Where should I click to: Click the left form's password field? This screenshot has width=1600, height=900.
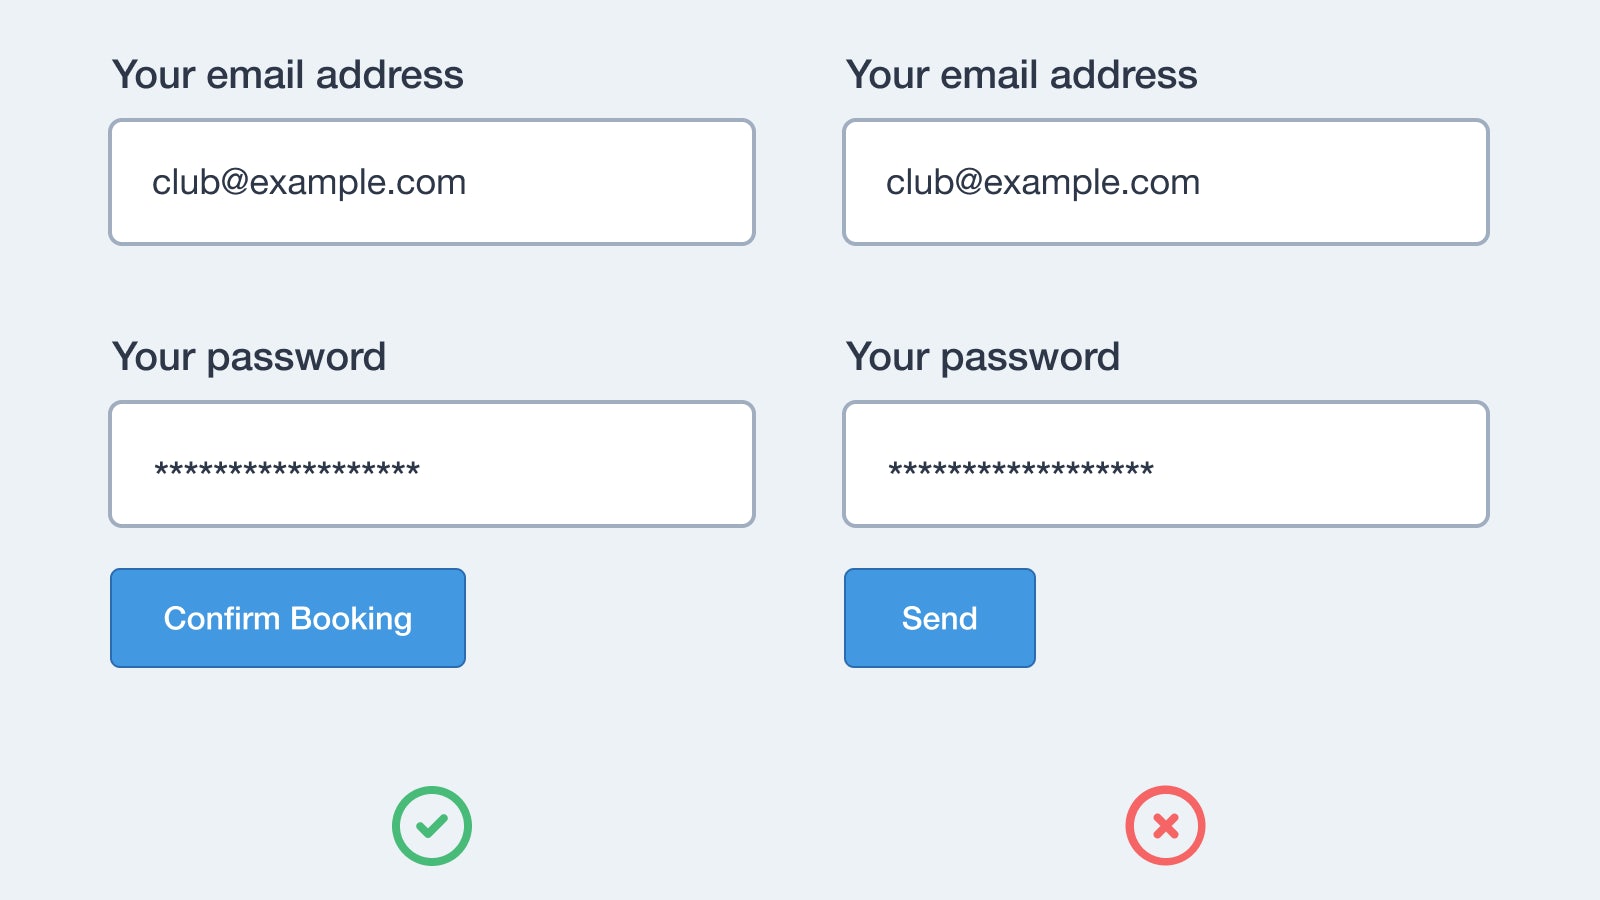click(432, 464)
